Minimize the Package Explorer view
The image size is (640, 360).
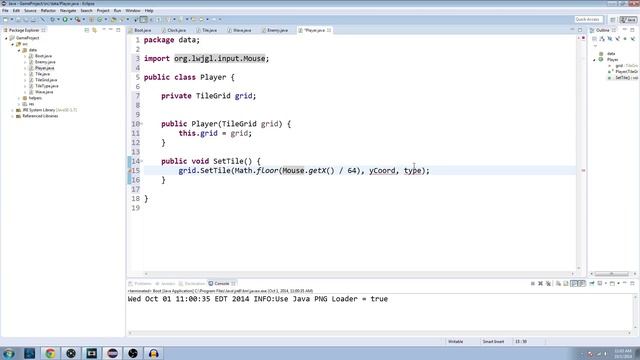click(x=111, y=30)
